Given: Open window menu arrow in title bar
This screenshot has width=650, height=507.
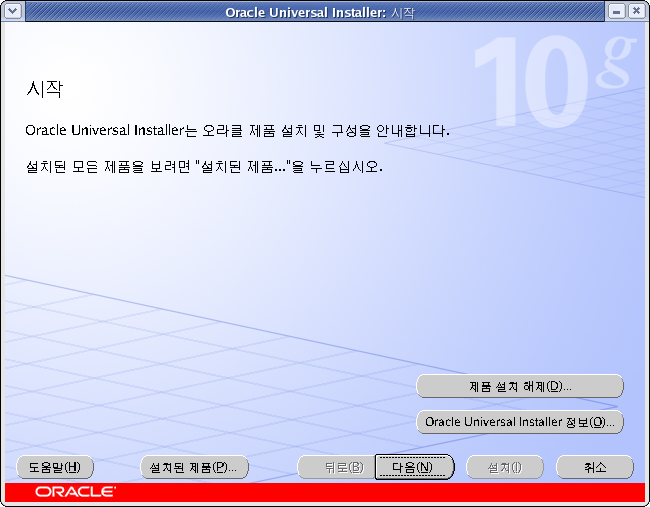Looking at the screenshot, I should click(13, 11).
